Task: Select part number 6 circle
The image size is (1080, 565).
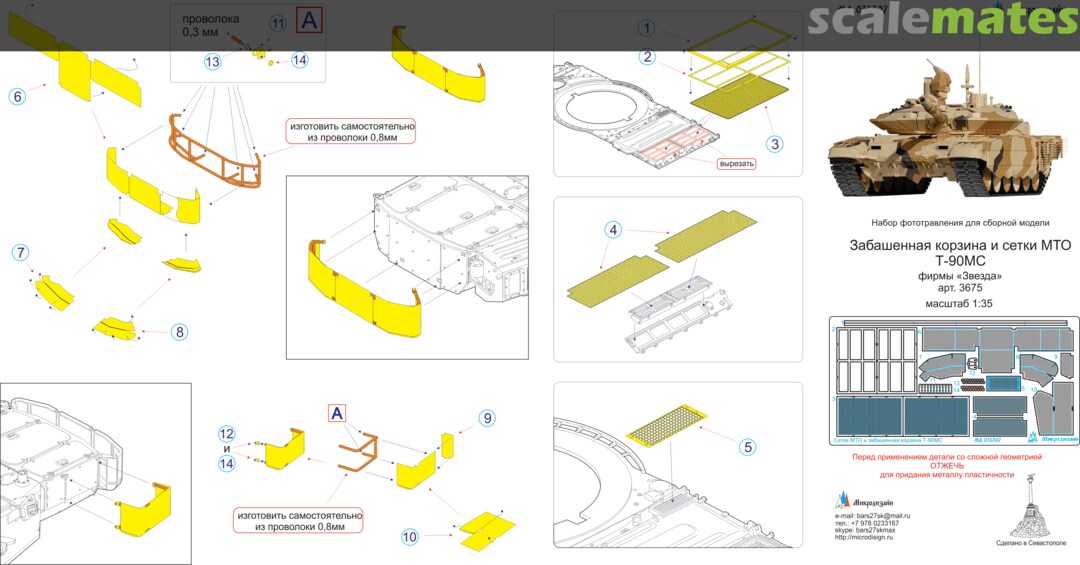Action: (x=17, y=96)
